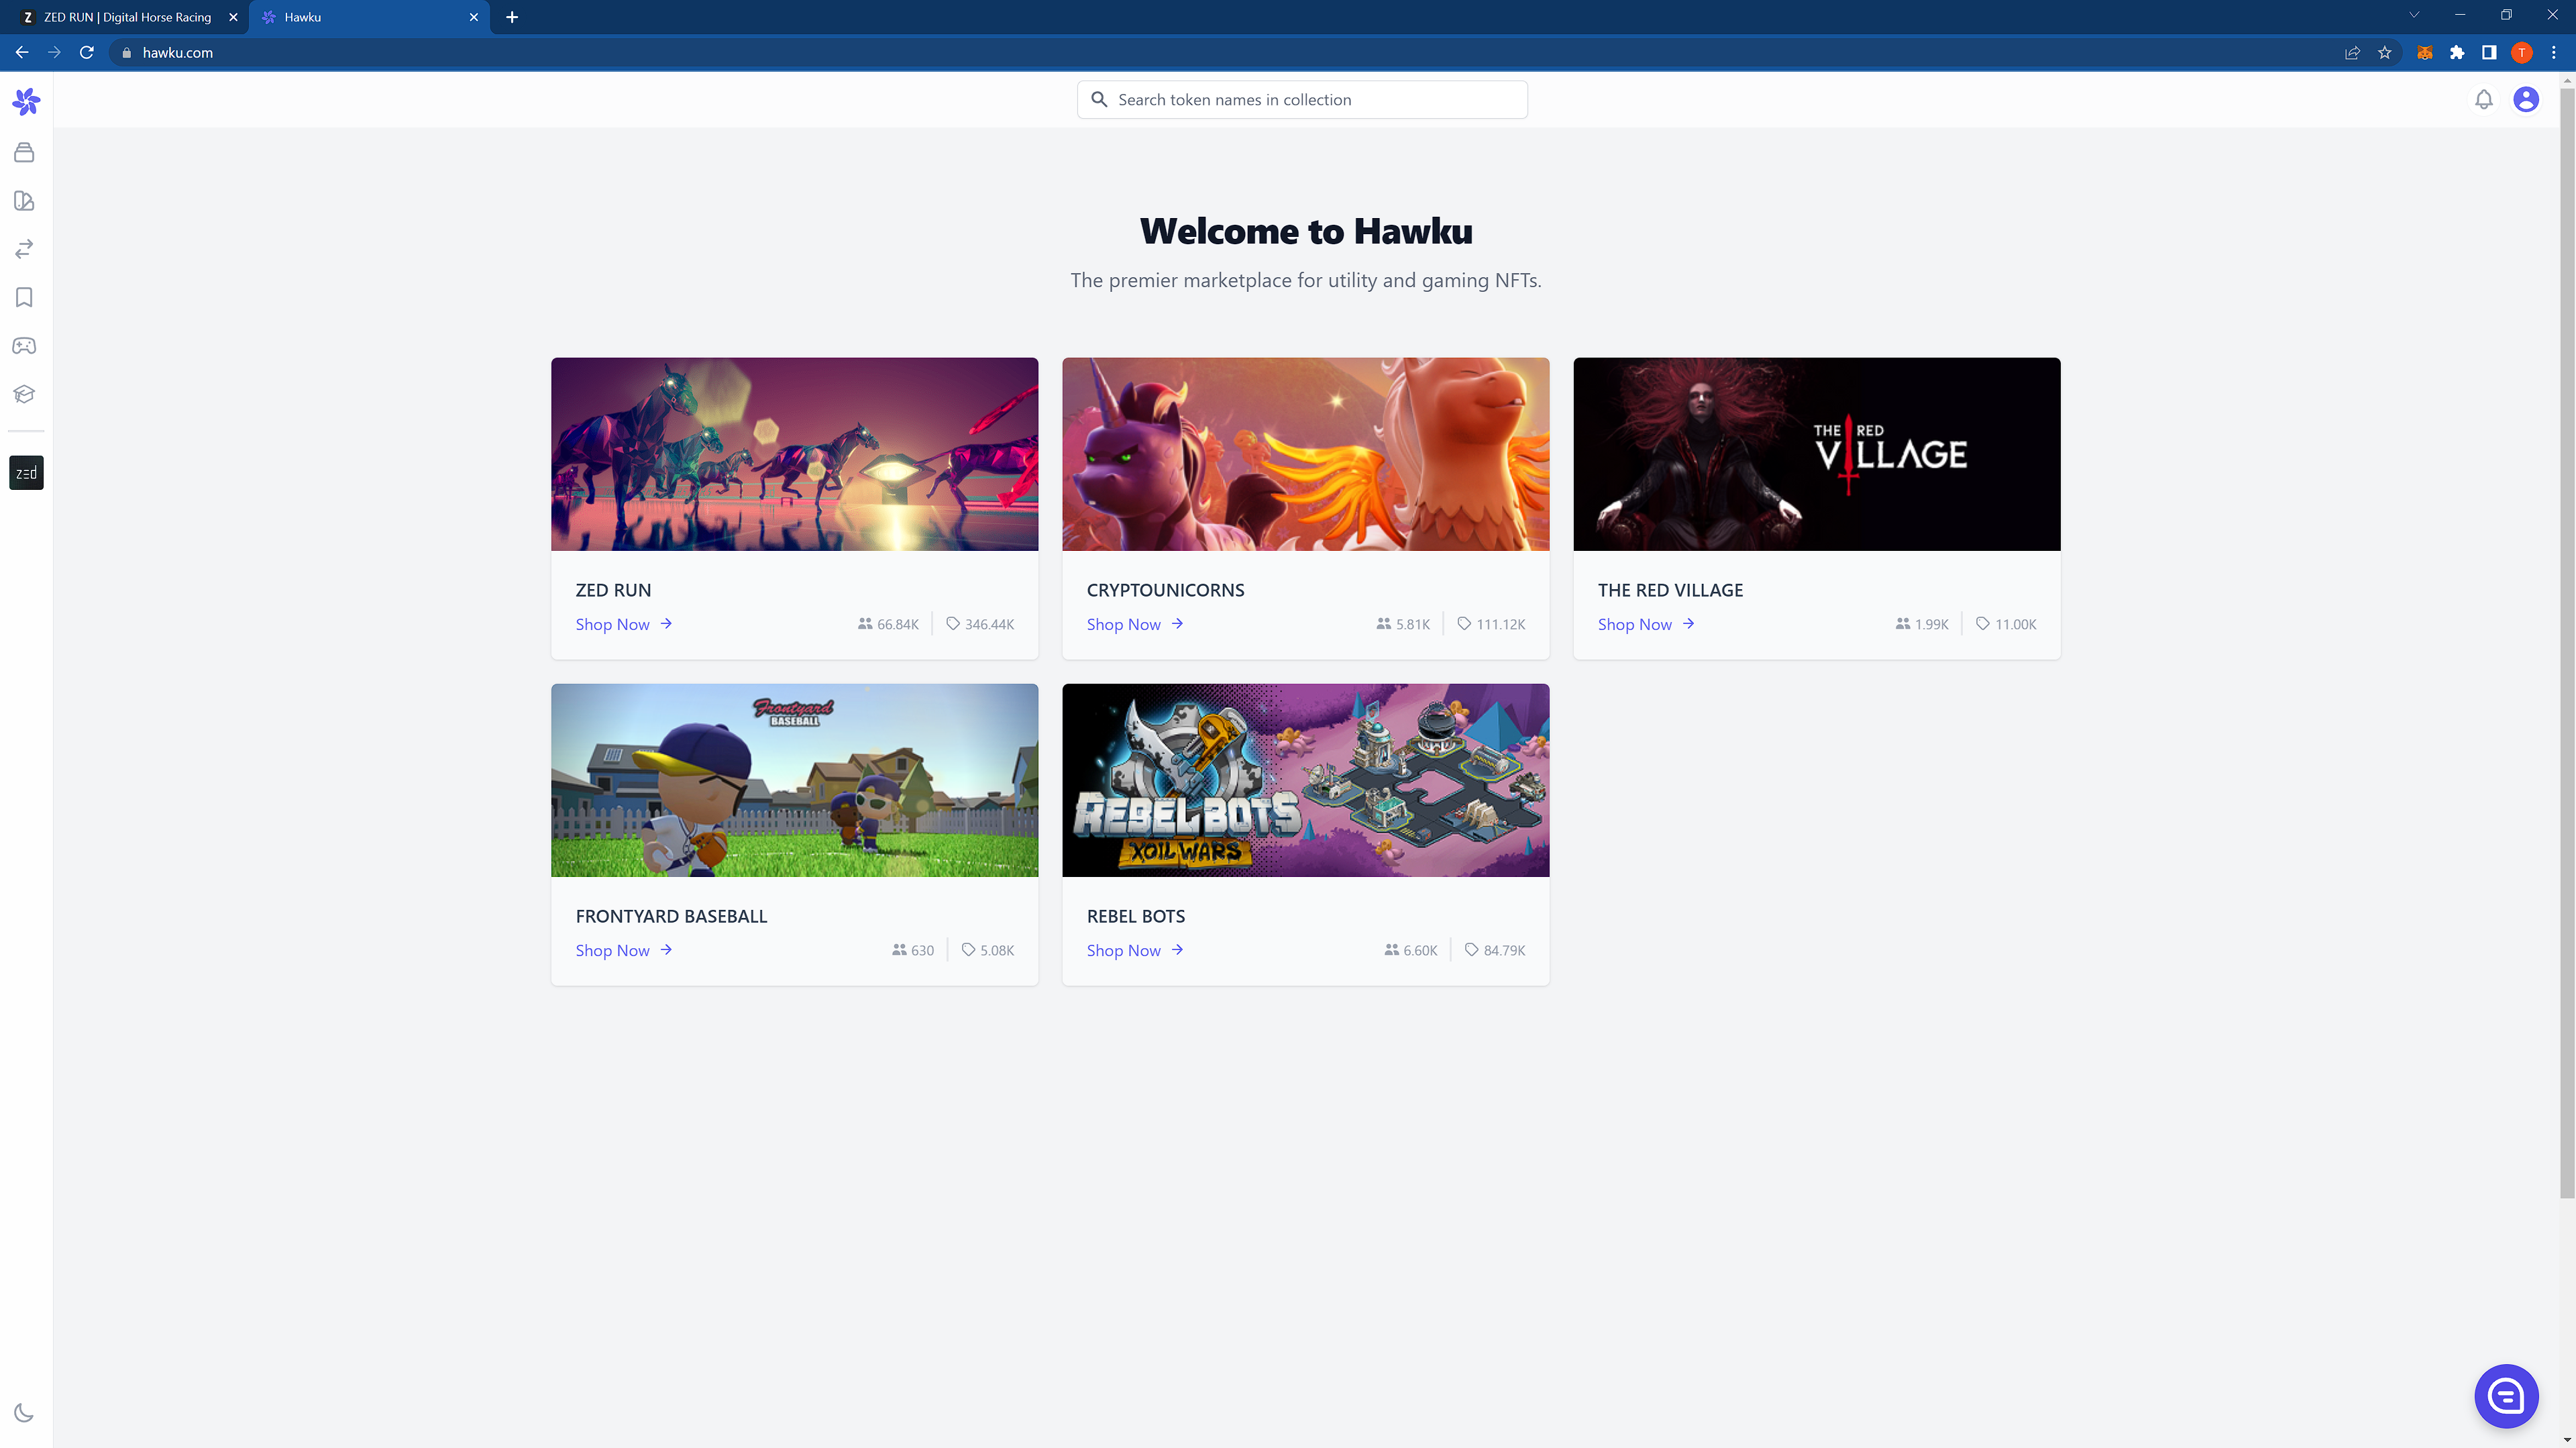Open a new browser tab
The width and height of the screenshot is (2576, 1448).
[512, 17]
